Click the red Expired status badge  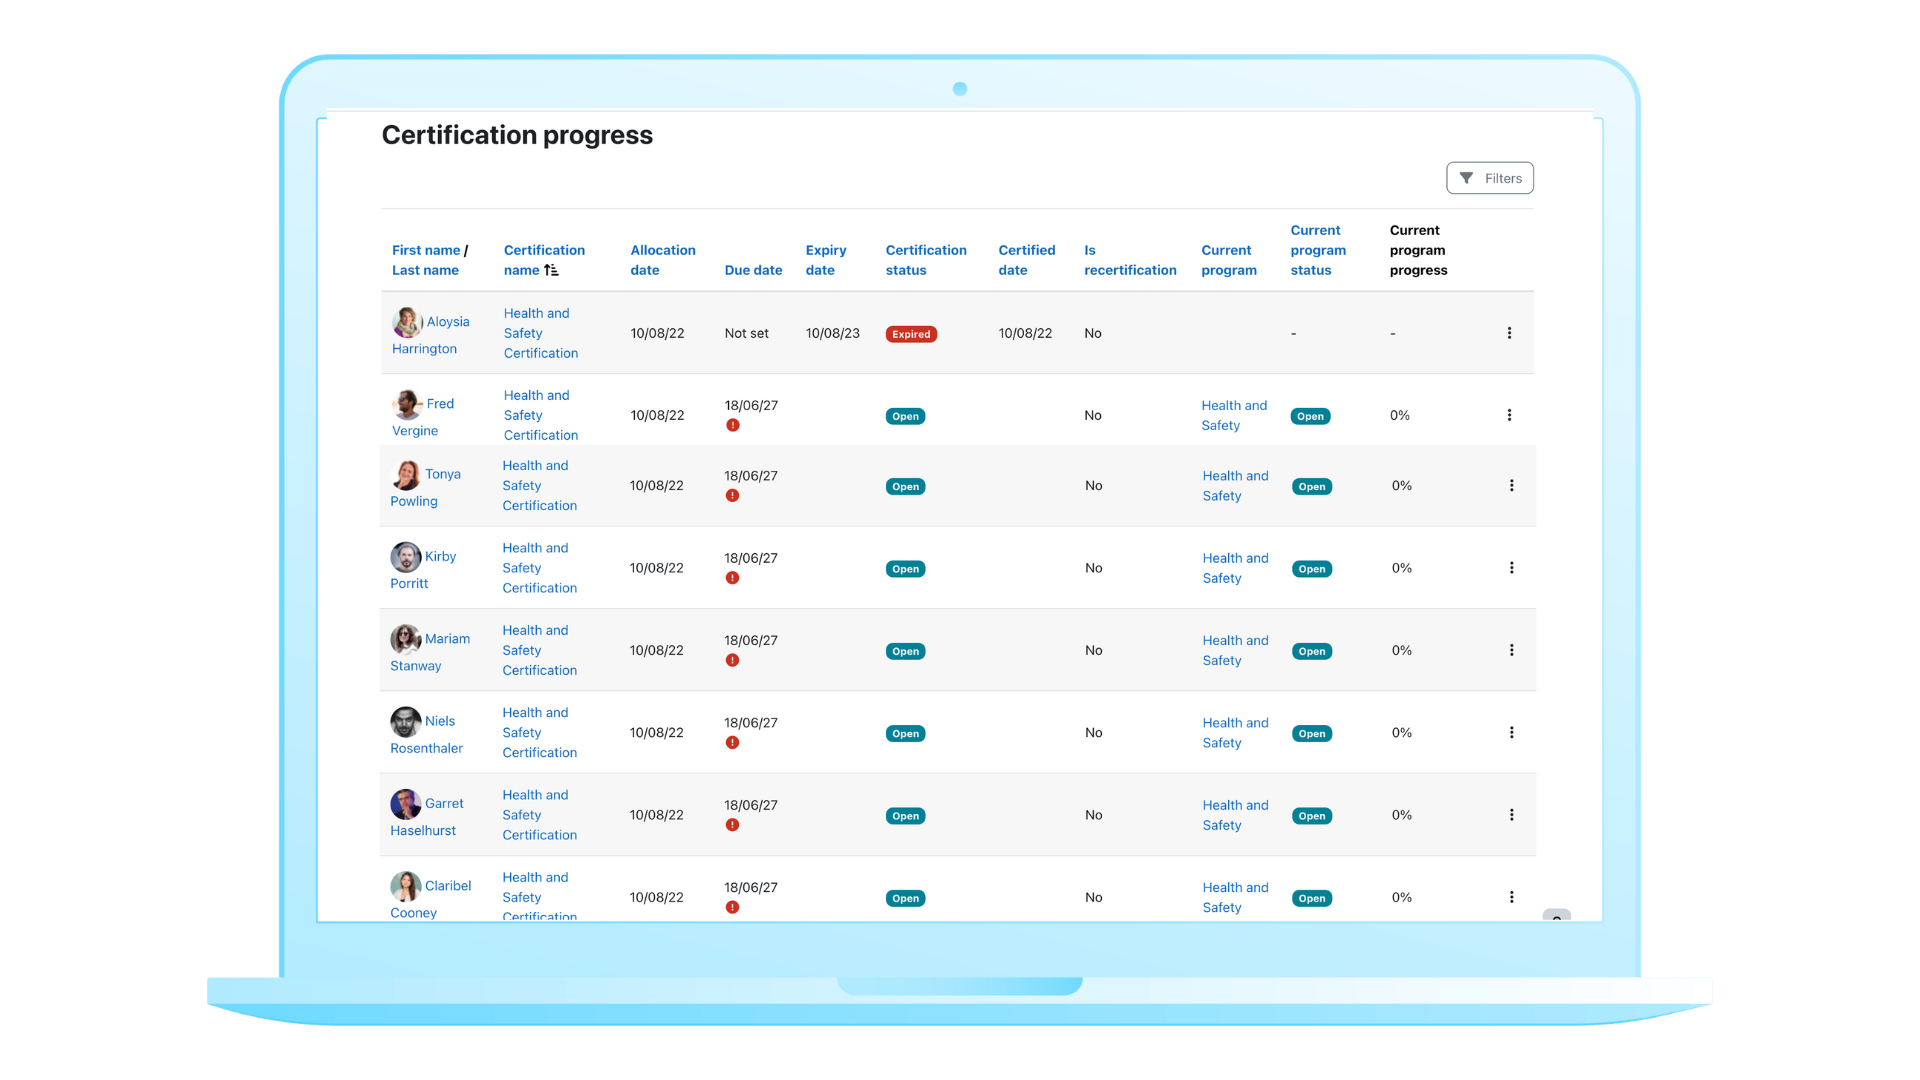910,334
